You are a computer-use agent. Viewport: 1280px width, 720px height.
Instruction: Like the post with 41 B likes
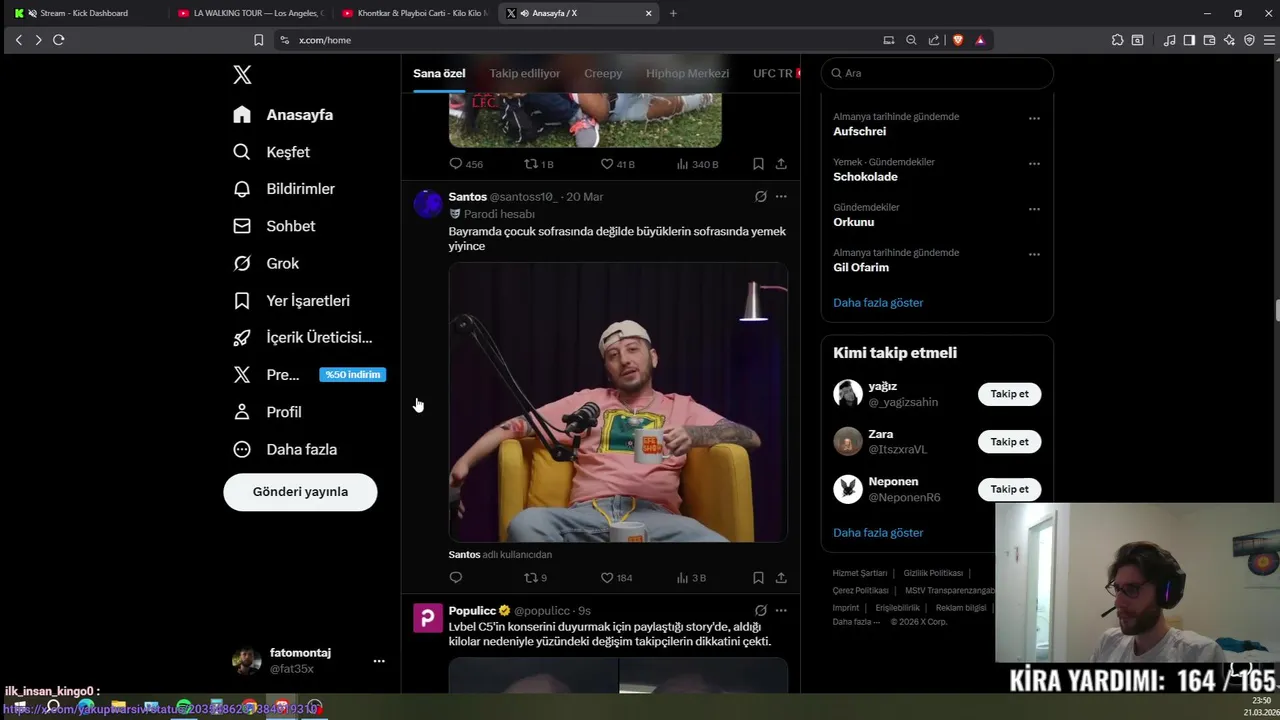617,164
